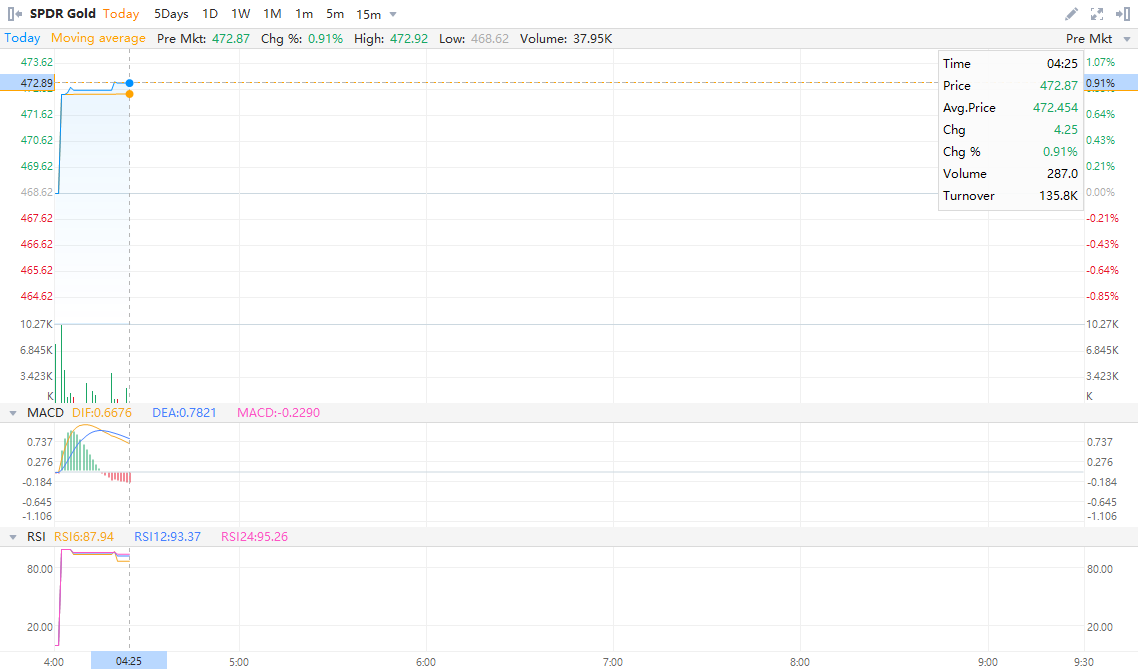The width and height of the screenshot is (1138, 671).
Task: Switch chart to 15m interval
Action: tap(368, 14)
